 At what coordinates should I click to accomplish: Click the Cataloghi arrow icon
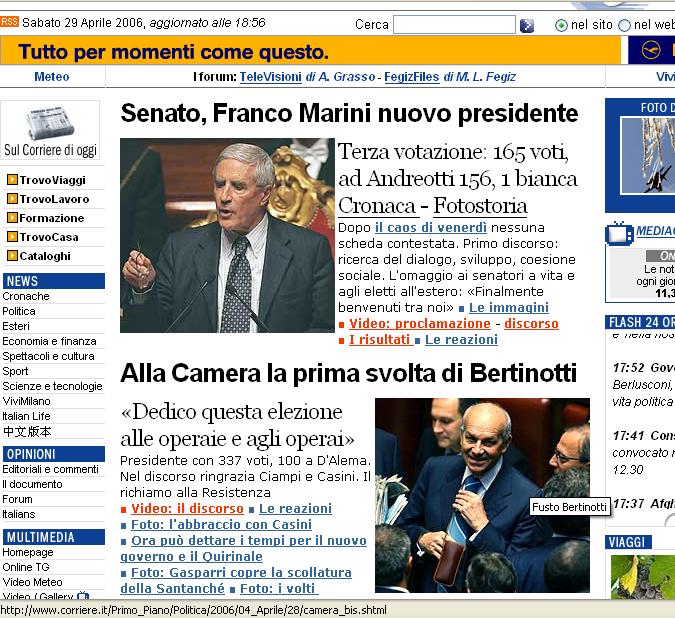(12, 256)
